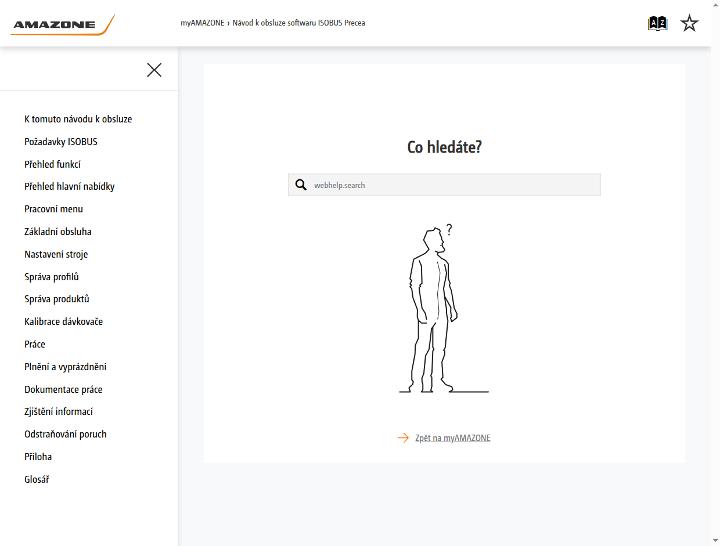Select Přehled funkcí in the sidebar
Image resolution: width=720 pixels, height=546 pixels.
click(x=52, y=164)
